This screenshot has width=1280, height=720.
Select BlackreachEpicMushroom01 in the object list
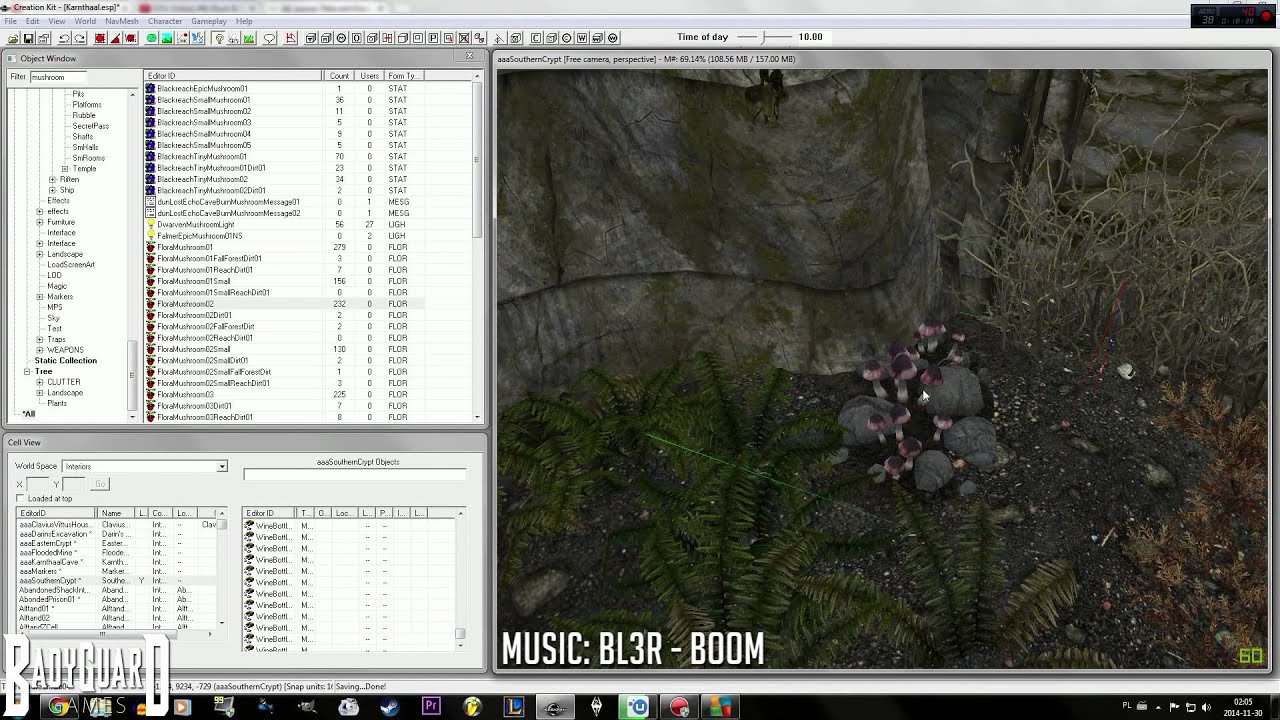(x=201, y=89)
